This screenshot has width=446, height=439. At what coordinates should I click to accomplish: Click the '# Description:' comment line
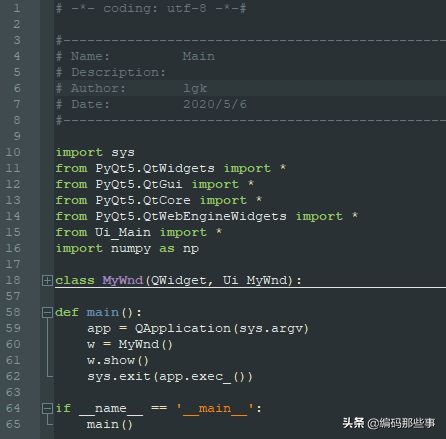[x=111, y=72]
